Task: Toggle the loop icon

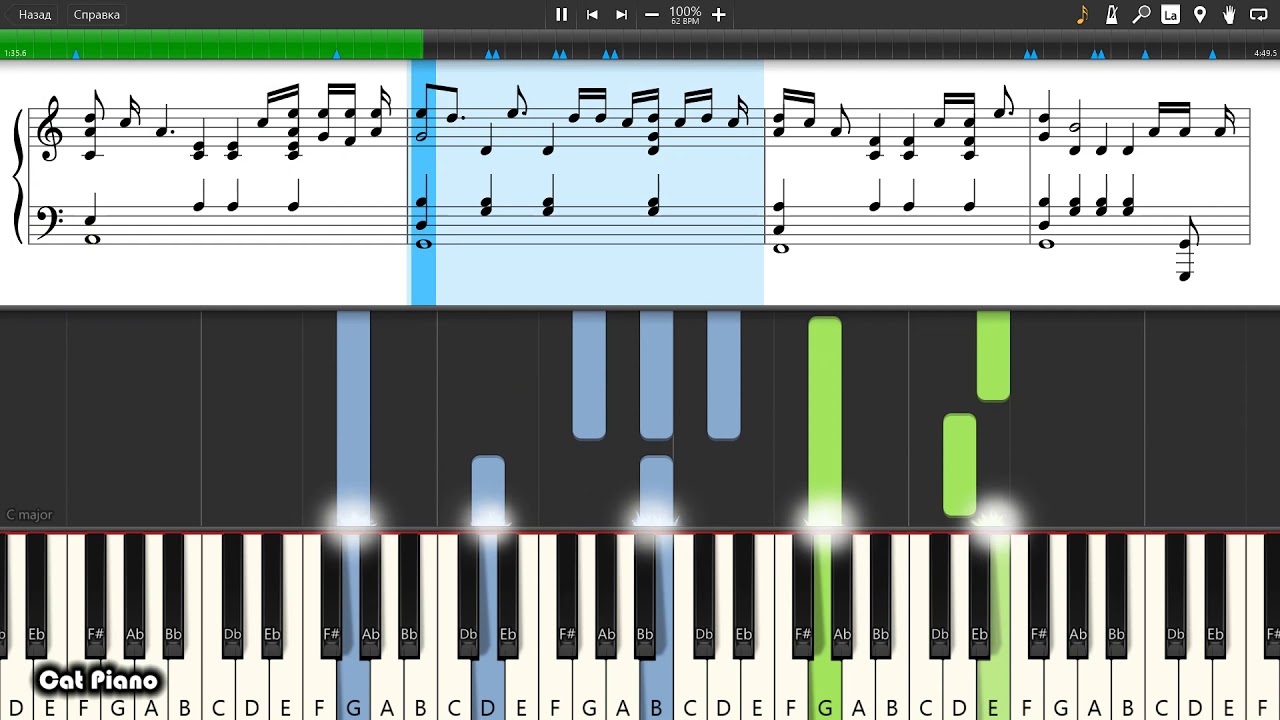Action: 1259,14
